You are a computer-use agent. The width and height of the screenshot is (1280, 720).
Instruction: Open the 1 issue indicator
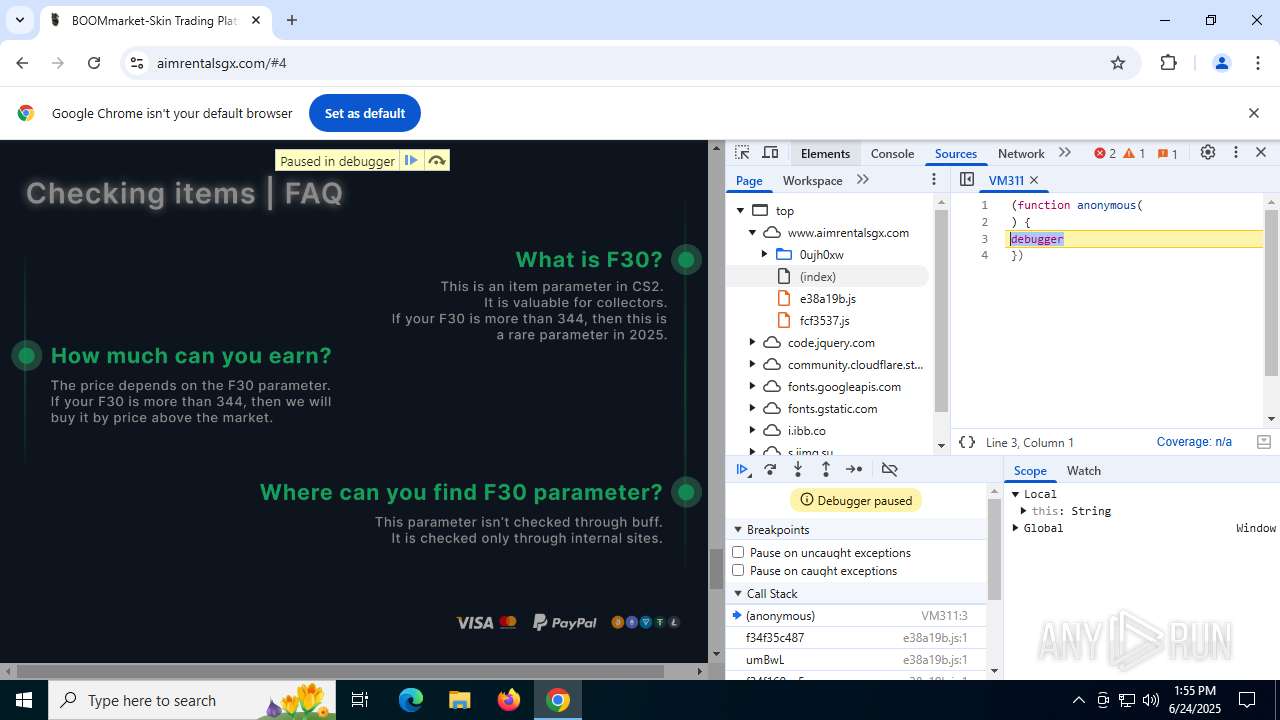[x=1168, y=153]
